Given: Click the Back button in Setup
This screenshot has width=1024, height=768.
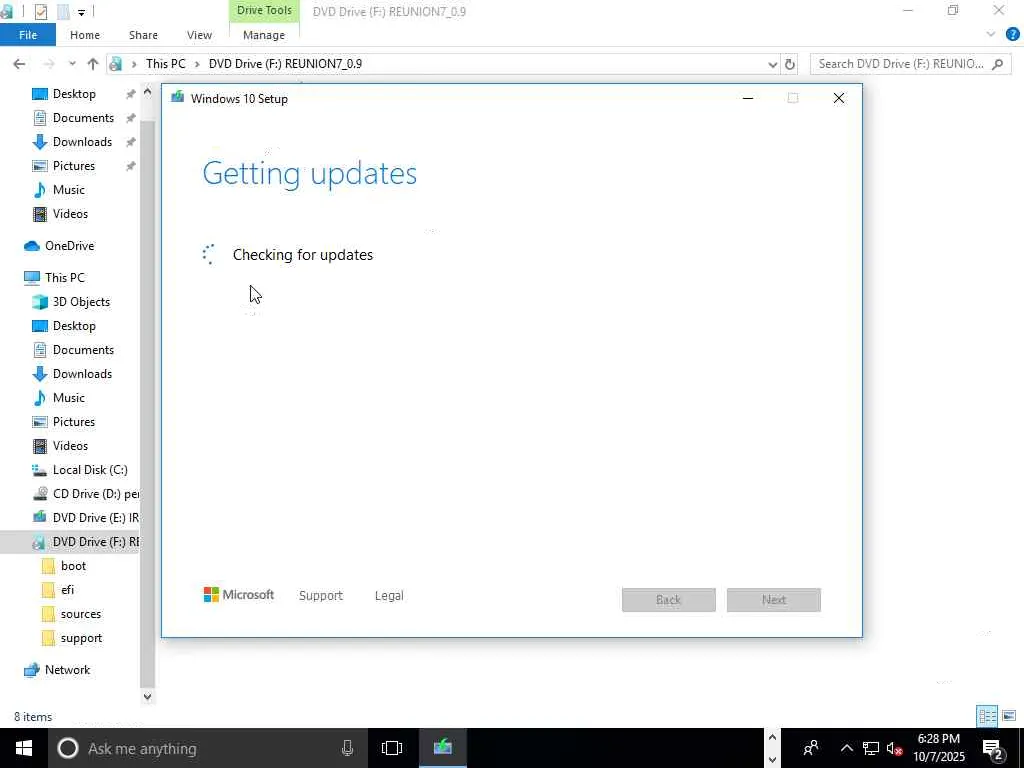Looking at the screenshot, I should point(669,600).
